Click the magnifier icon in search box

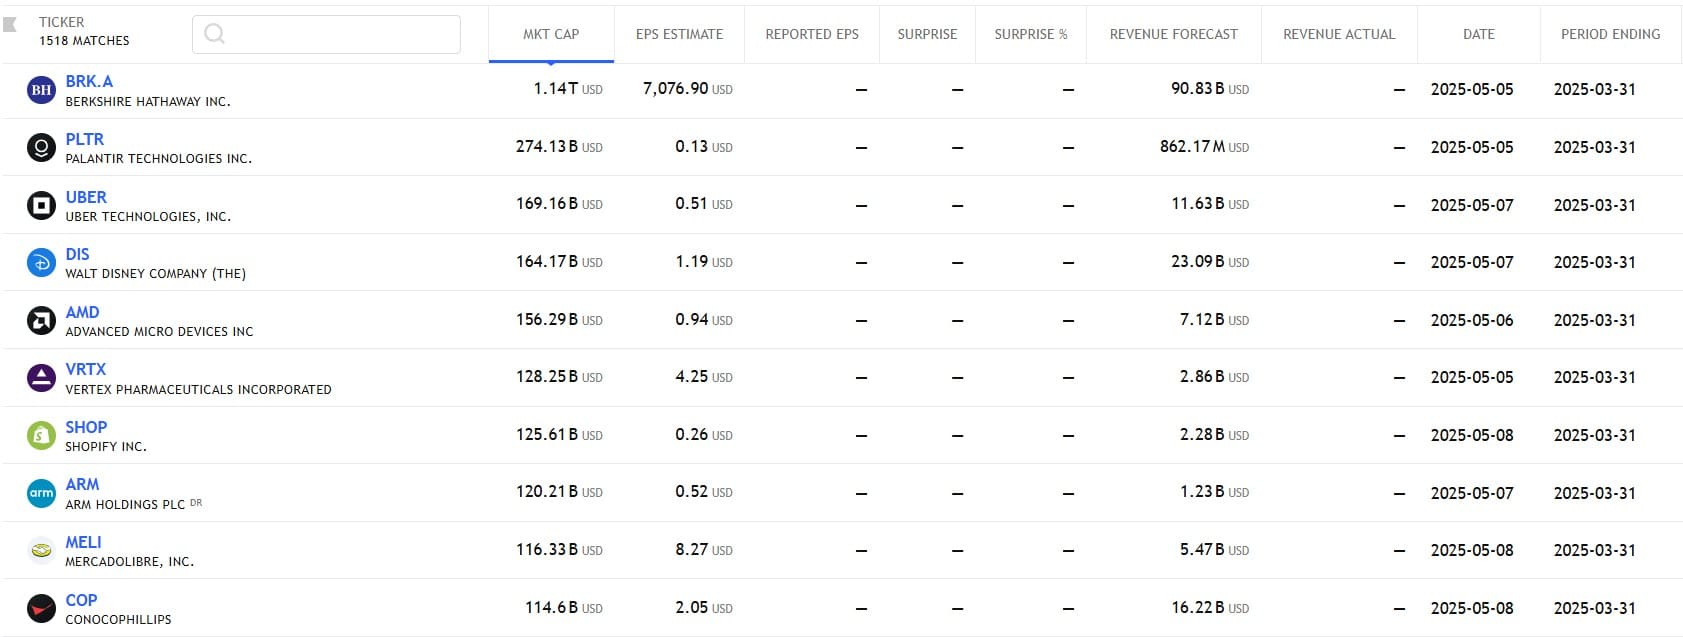(214, 34)
